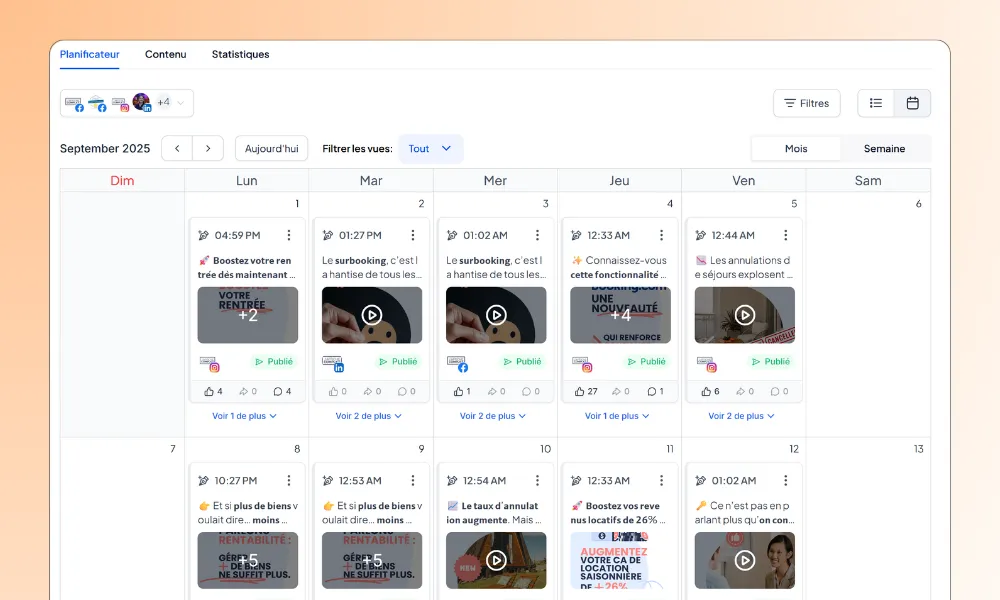Open options menu for the 12:44 AM post
Screen dimensions: 1000x600
pyautogui.click(x=786, y=235)
